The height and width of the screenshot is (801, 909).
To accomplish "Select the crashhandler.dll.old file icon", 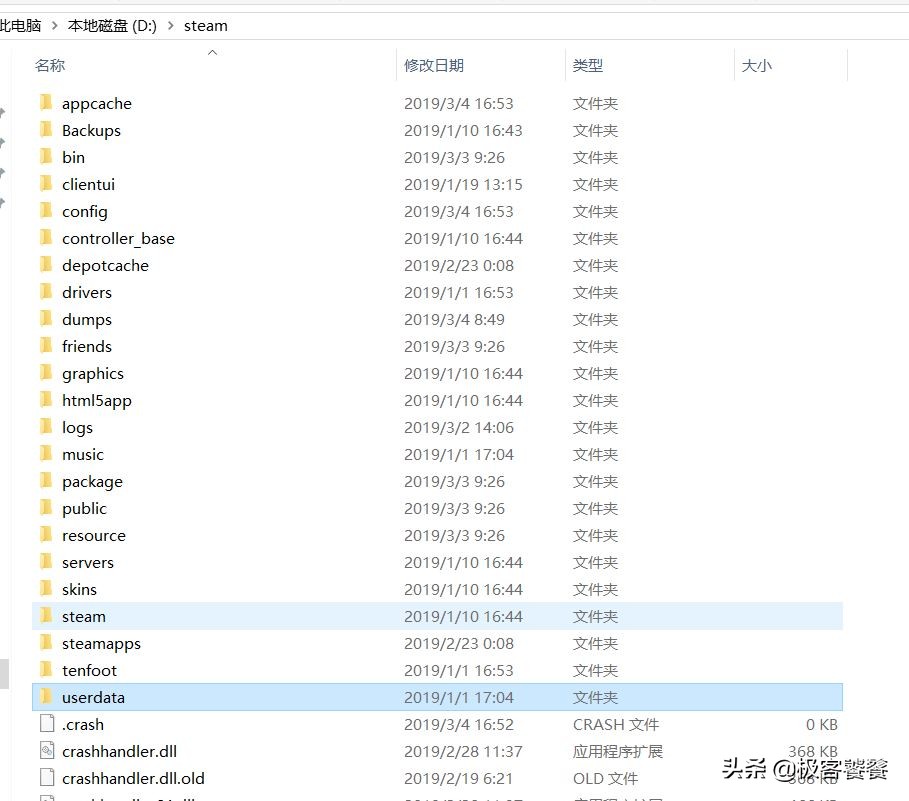I will pos(46,778).
